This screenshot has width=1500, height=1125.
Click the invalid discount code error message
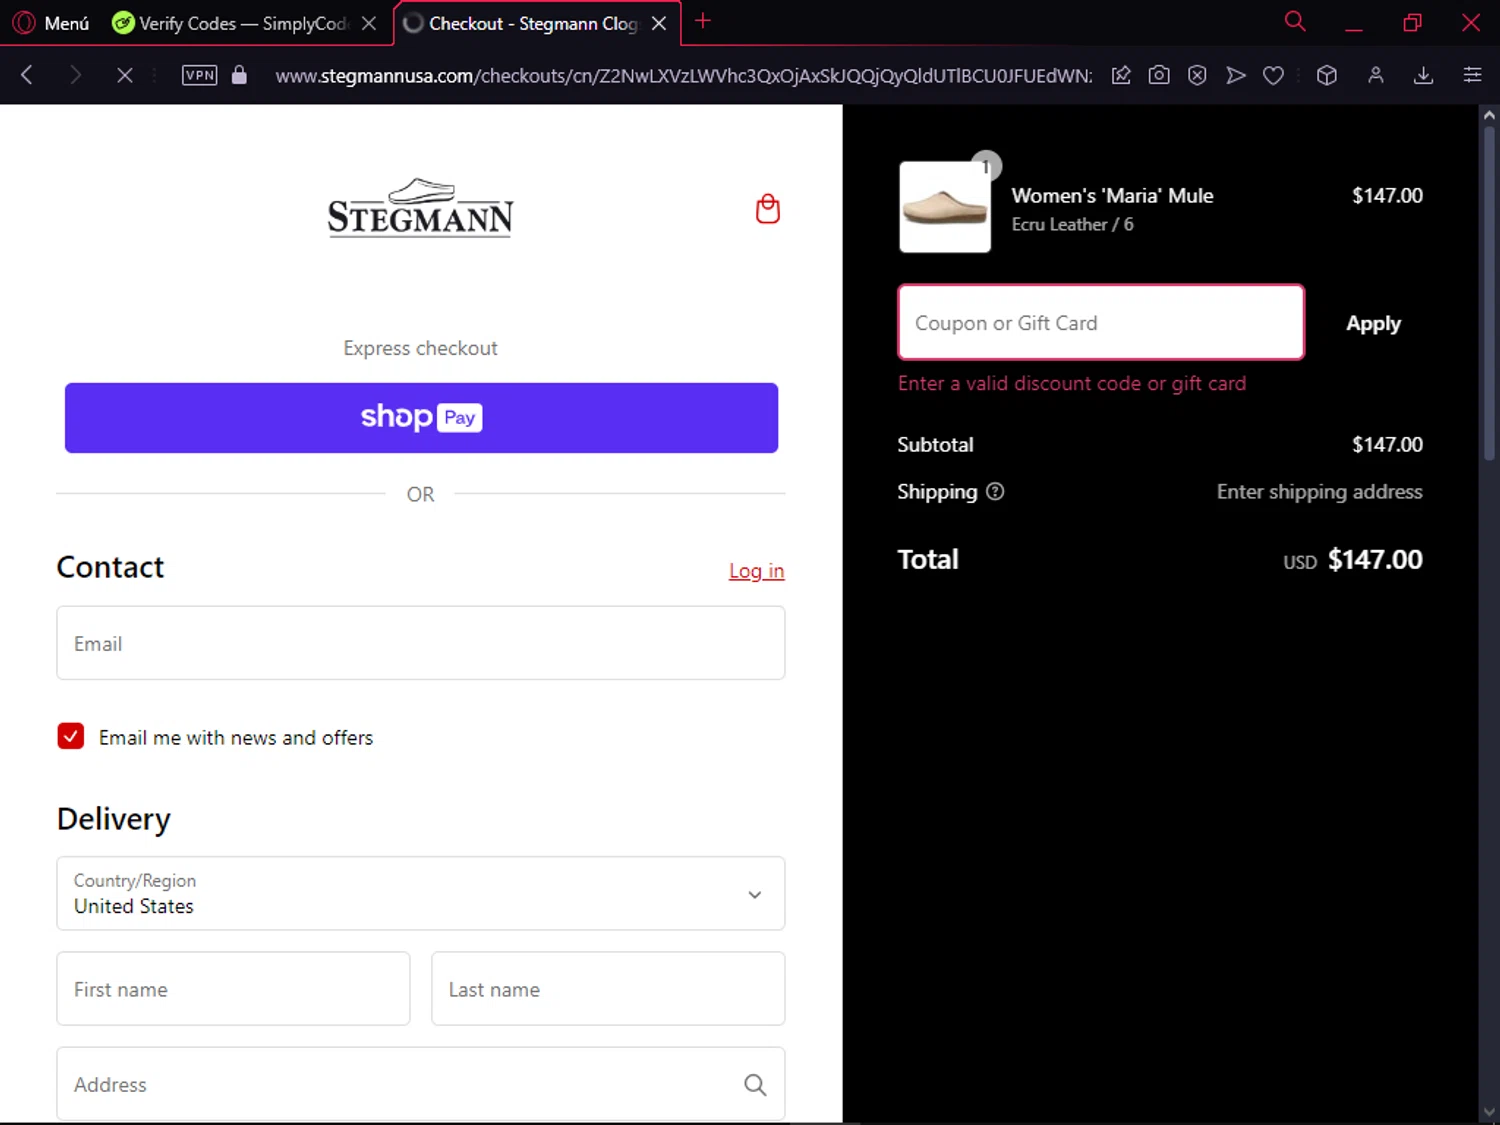1072,383
